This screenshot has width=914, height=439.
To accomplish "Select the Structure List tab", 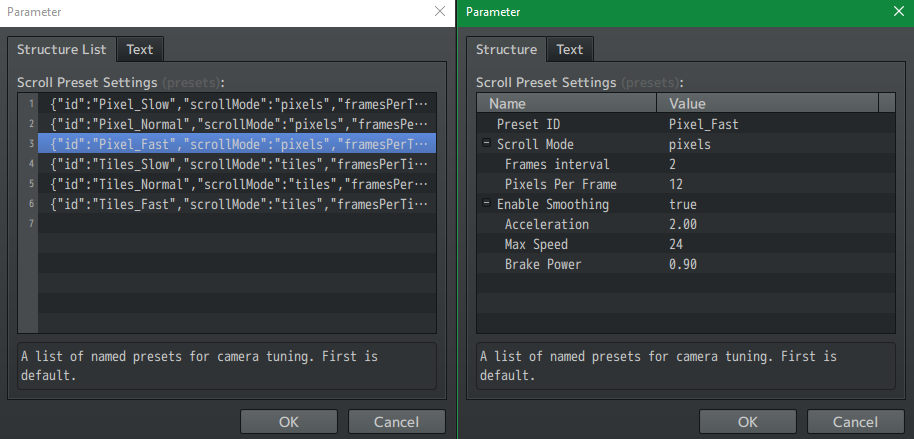I will click(62, 49).
